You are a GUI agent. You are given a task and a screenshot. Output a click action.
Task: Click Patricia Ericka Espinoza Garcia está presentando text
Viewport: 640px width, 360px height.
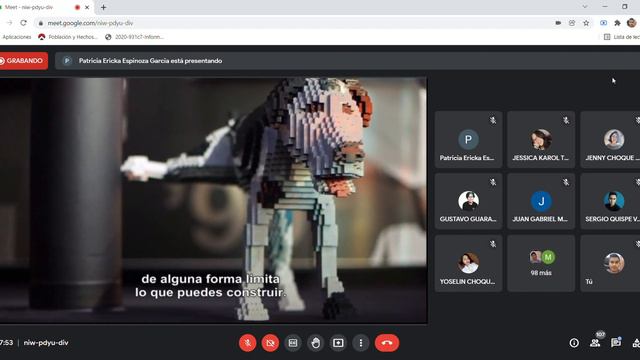(150, 61)
